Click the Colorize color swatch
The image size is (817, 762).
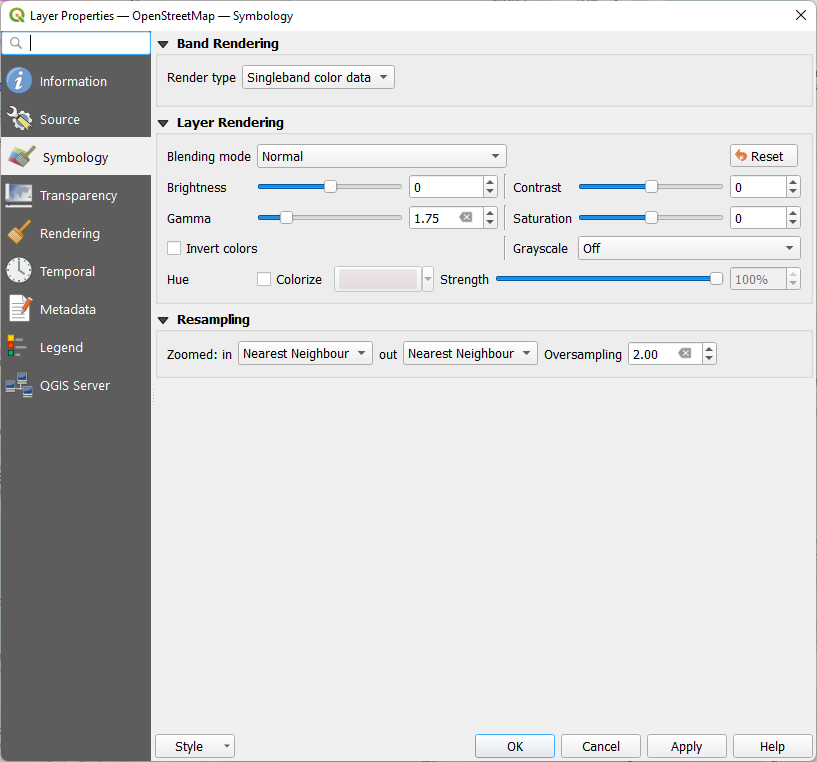pos(378,279)
